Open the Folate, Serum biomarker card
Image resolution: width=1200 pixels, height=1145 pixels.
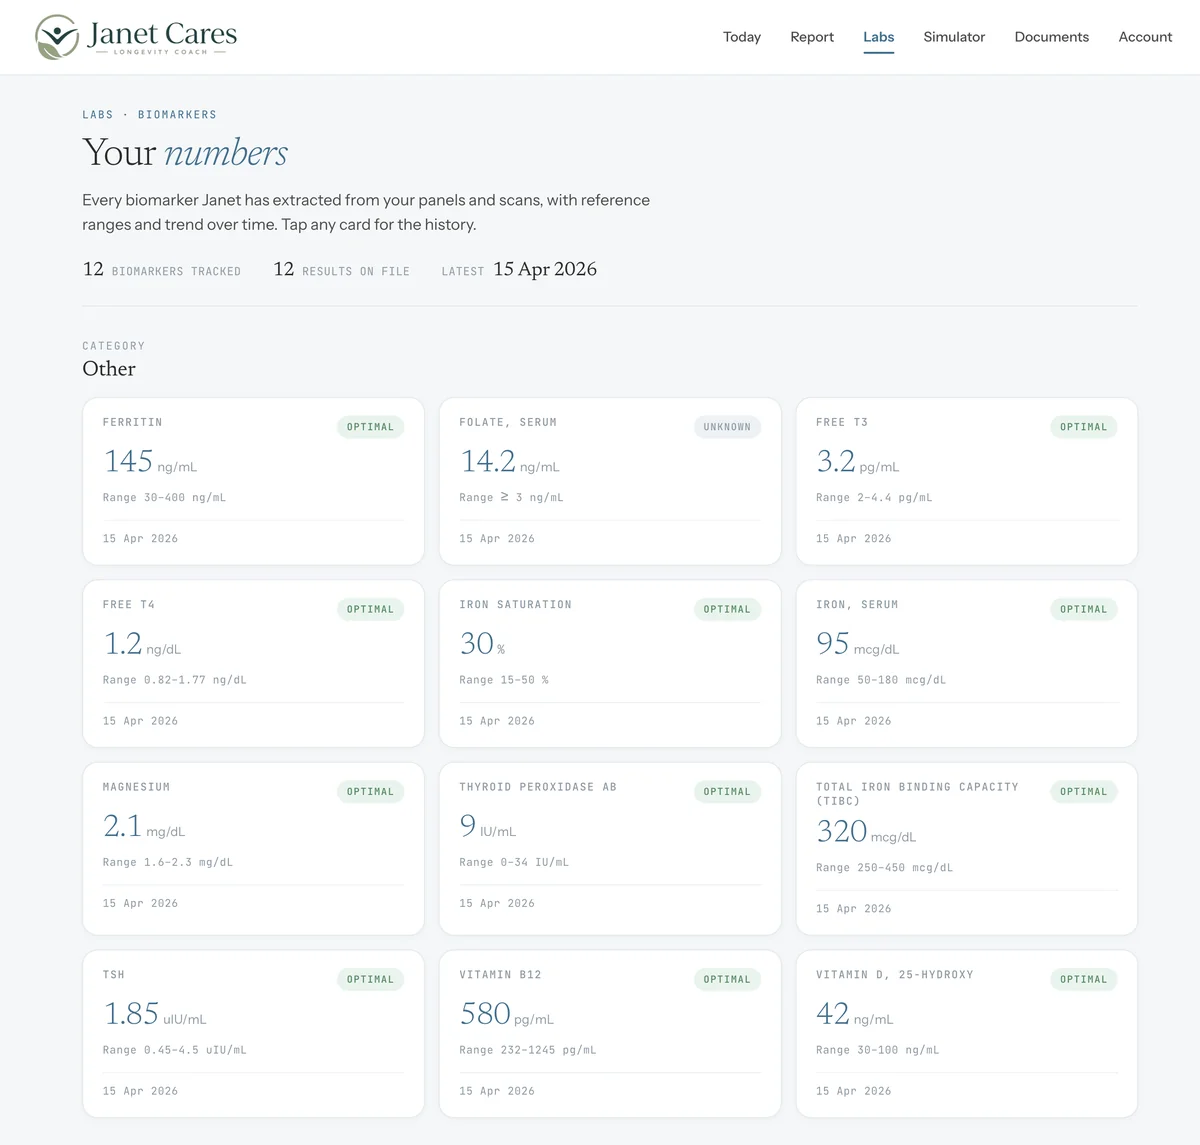pos(610,481)
